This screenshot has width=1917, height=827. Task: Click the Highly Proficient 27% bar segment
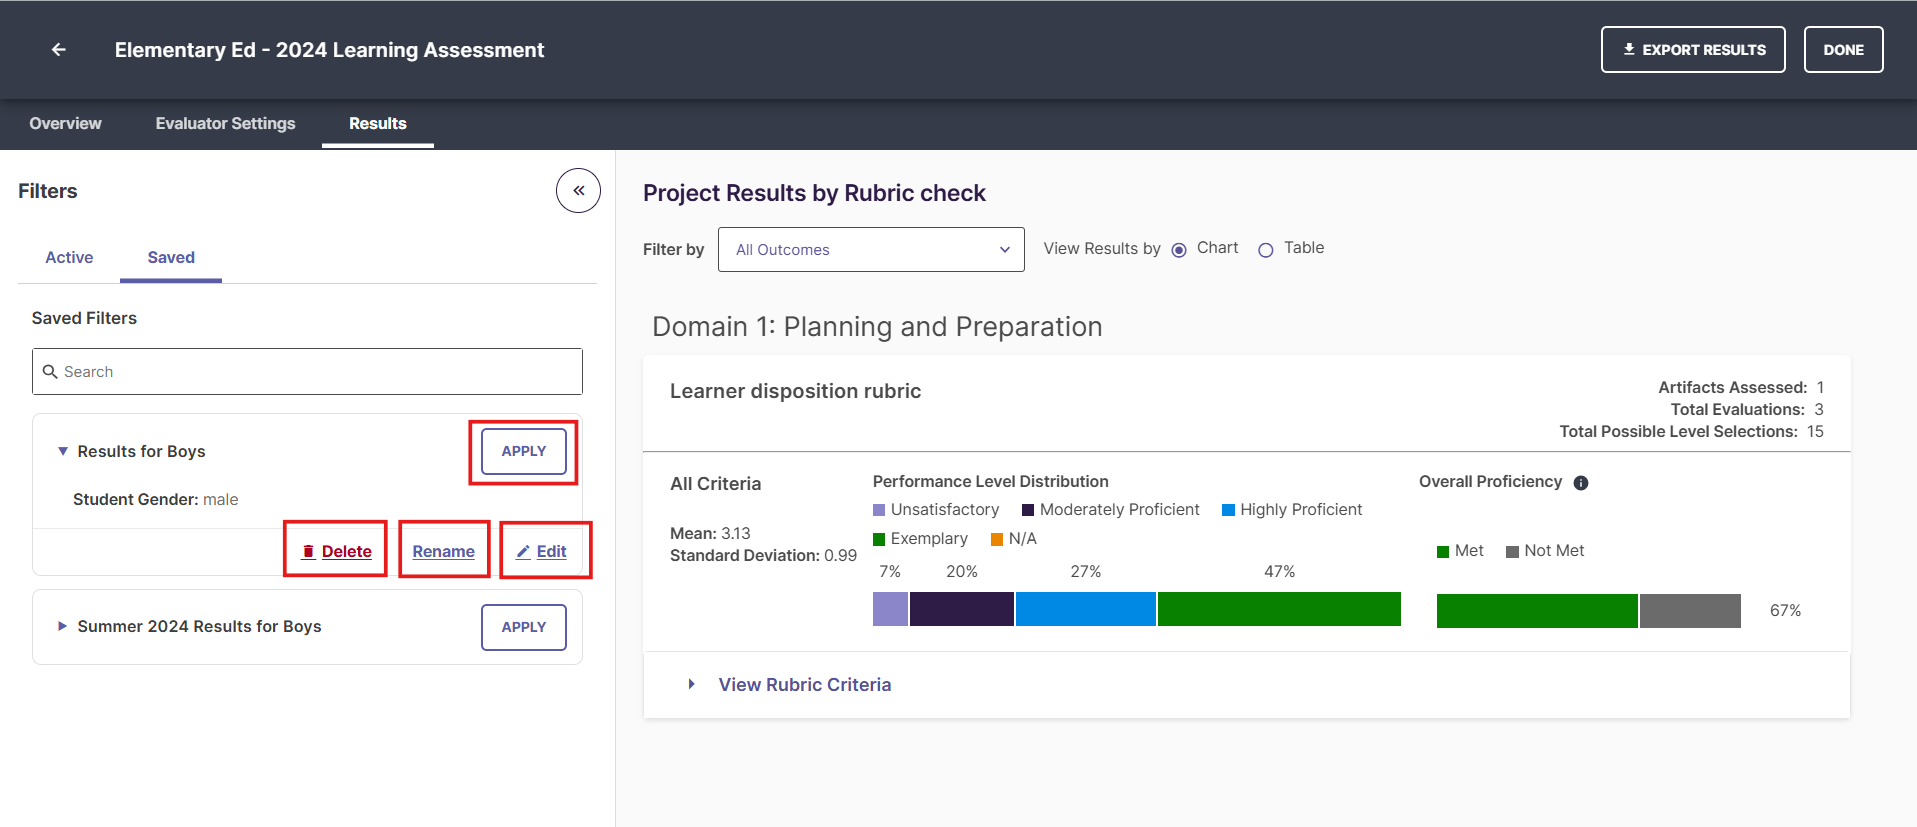(x=1085, y=609)
